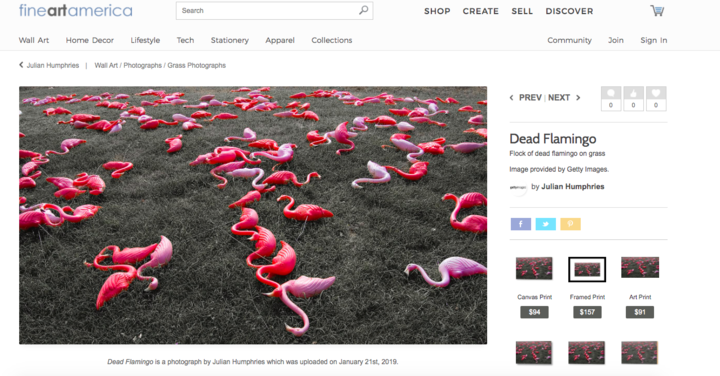Open the CREATE menu
Viewport: 720px width, 376px height.
480,11
